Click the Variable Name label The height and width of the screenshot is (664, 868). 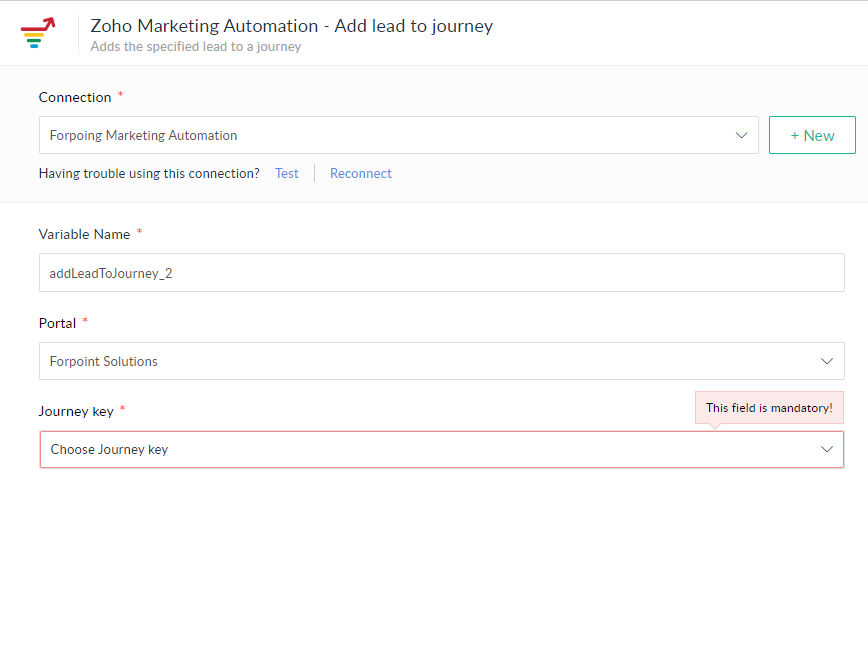[x=84, y=234]
